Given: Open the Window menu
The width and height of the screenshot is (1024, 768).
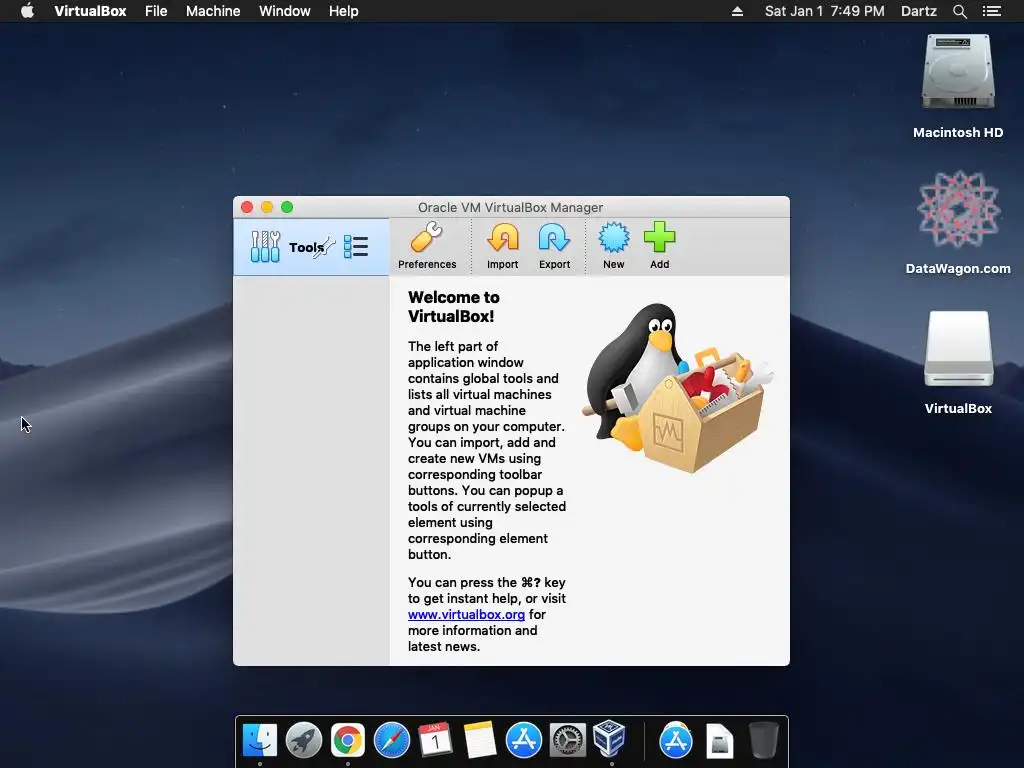Looking at the screenshot, I should point(285,11).
